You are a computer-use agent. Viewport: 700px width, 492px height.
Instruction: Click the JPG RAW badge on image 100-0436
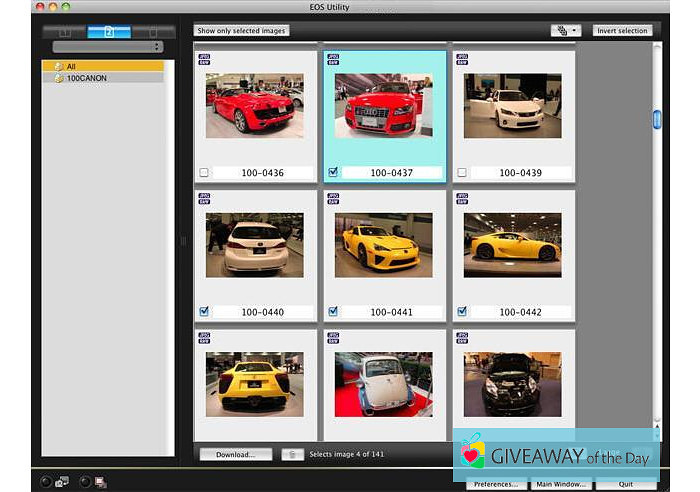click(204, 61)
